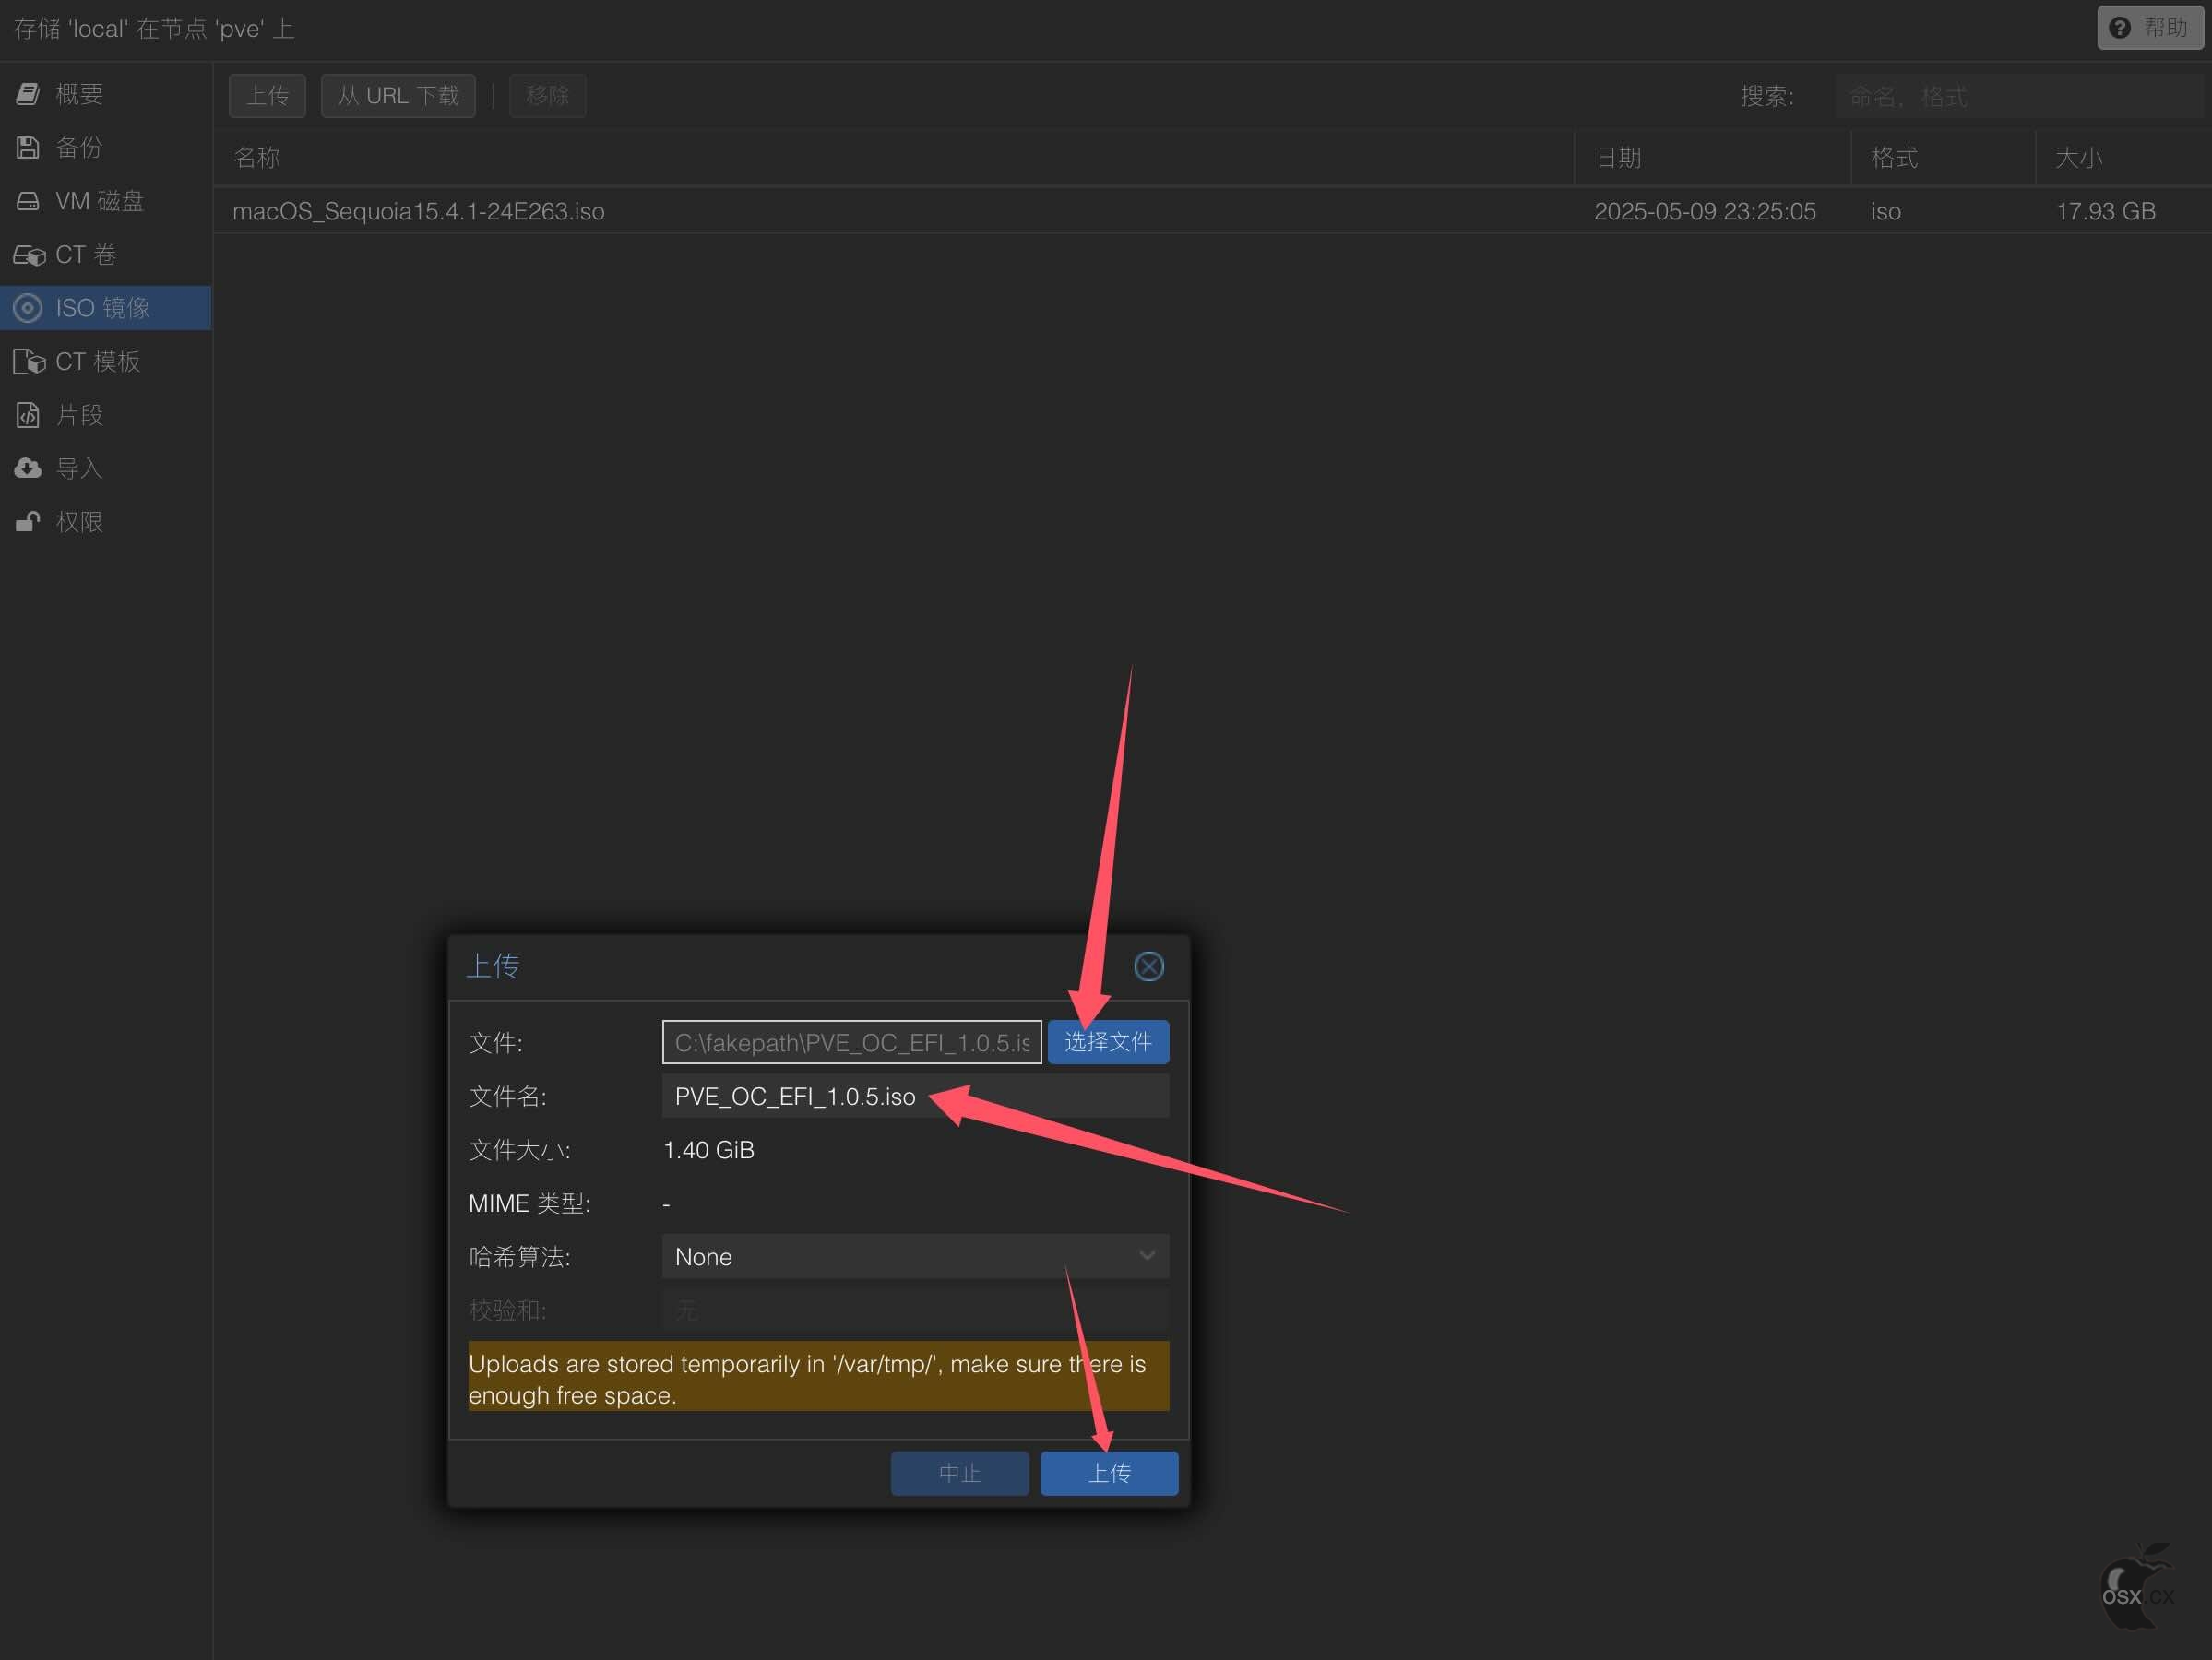Click the 移除 remove button
This screenshot has width=2212, height=1660.
click(547, 96)
